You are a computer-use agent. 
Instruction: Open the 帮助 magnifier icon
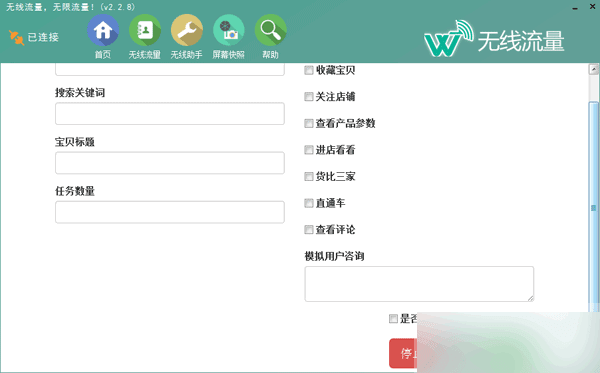pos(271,30)
